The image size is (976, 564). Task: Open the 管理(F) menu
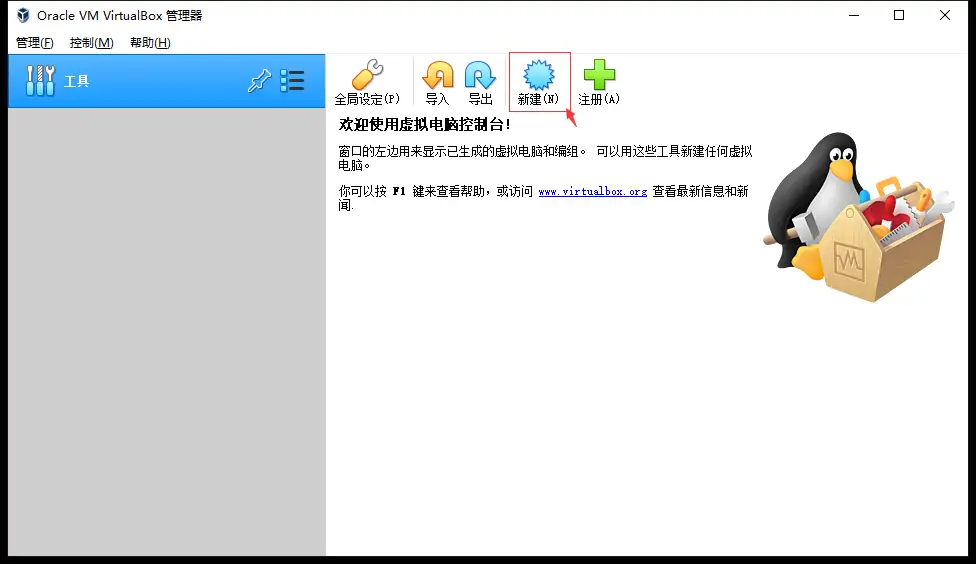point(35,43)
